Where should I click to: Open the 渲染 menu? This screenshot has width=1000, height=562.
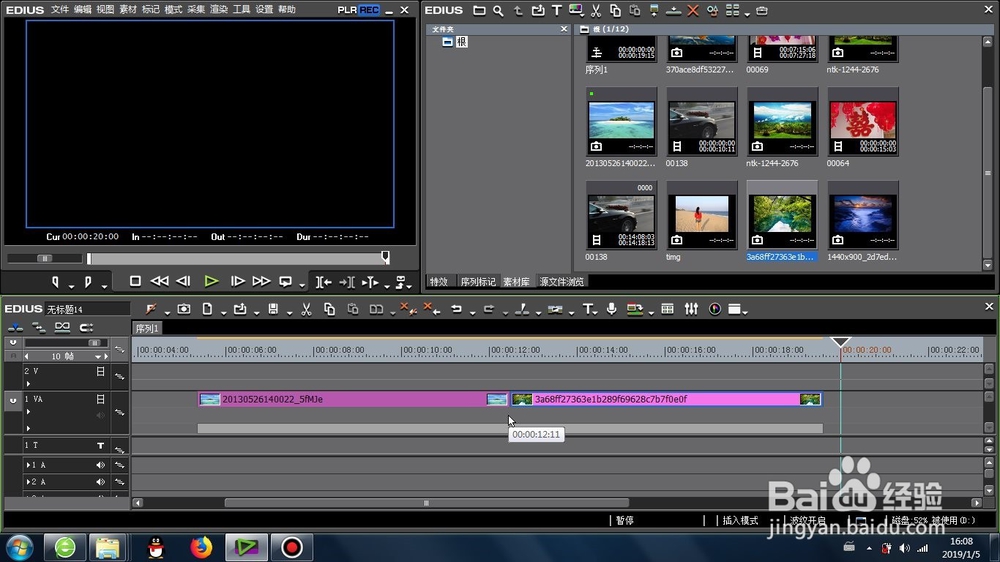219,10
